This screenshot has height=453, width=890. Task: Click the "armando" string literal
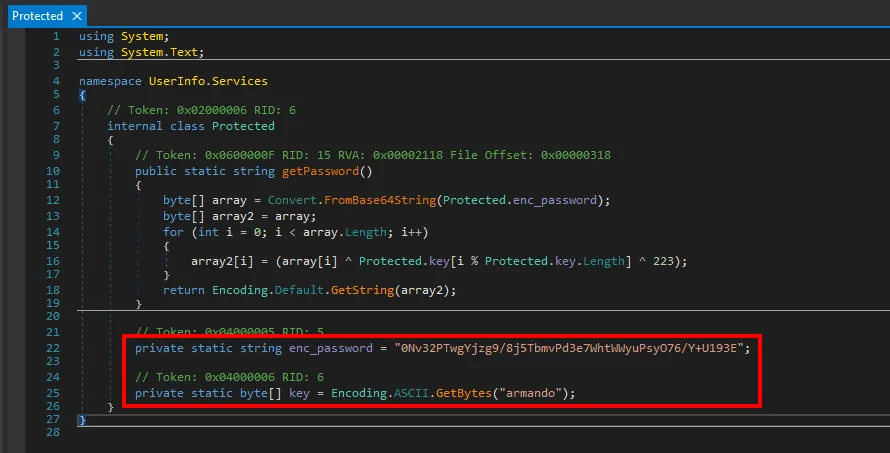tap(531, 393)
